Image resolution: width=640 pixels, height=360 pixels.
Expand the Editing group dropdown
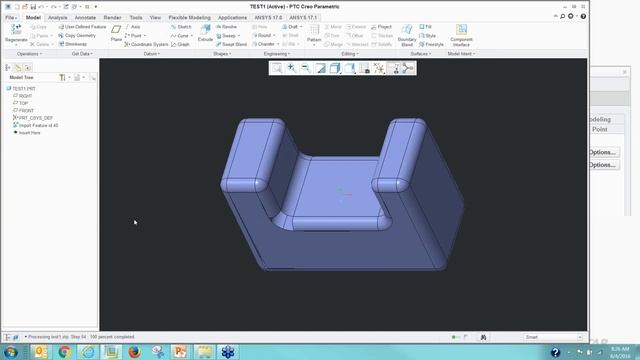(x=350, y=54)
